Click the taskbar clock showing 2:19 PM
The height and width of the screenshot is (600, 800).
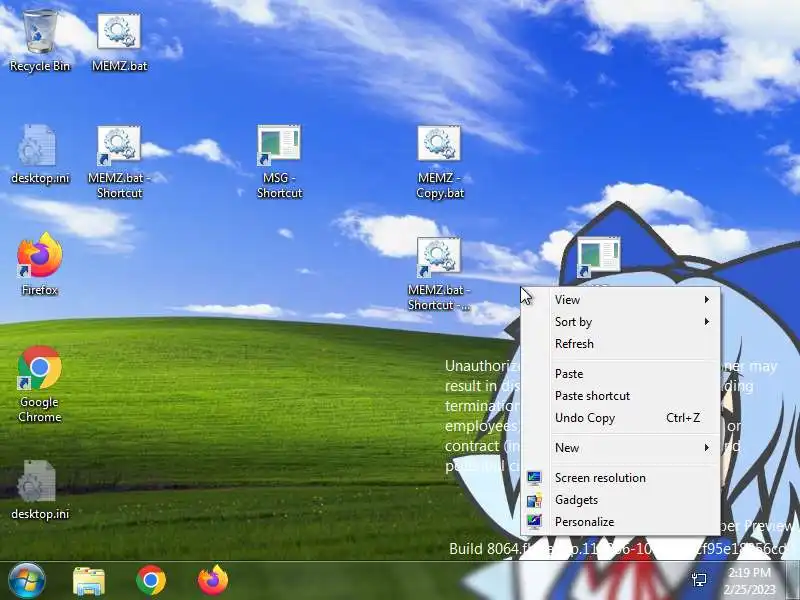(749, 581)
